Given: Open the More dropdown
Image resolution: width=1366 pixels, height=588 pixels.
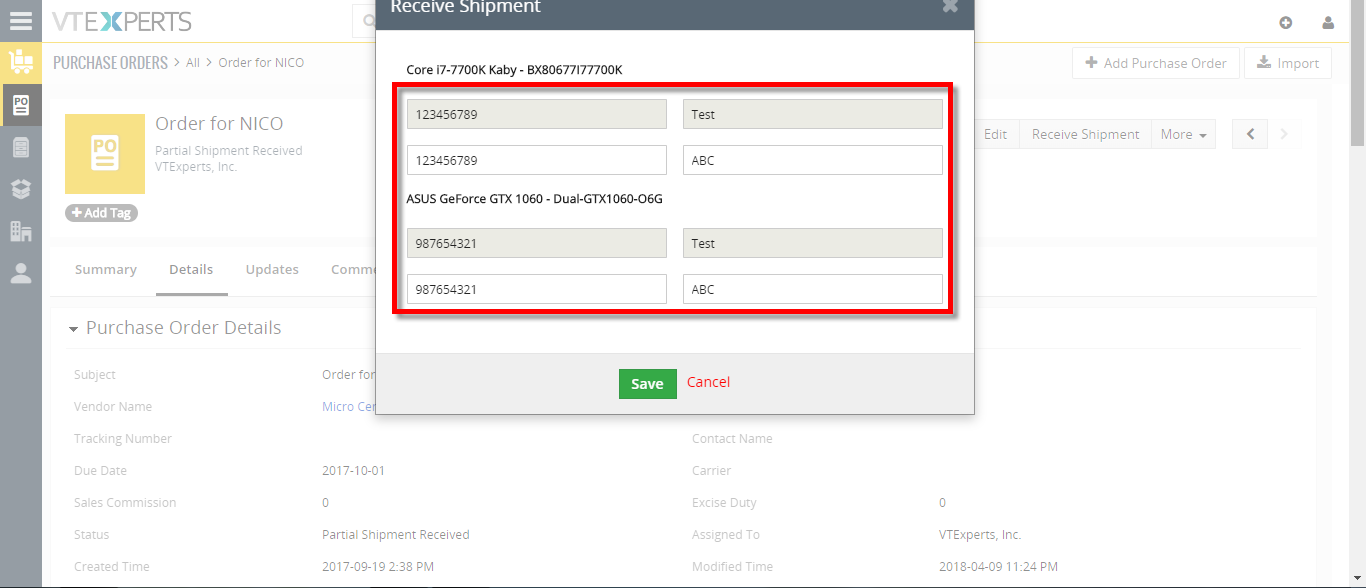Looking at the screenshot, I should [1183, 134].
